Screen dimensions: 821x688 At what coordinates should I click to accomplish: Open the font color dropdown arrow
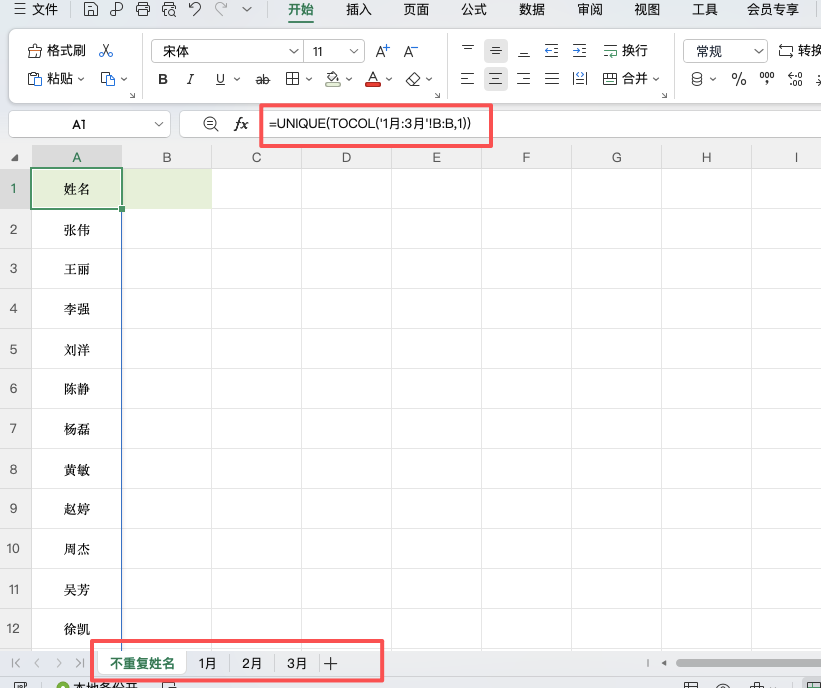[x=389, y=80]
